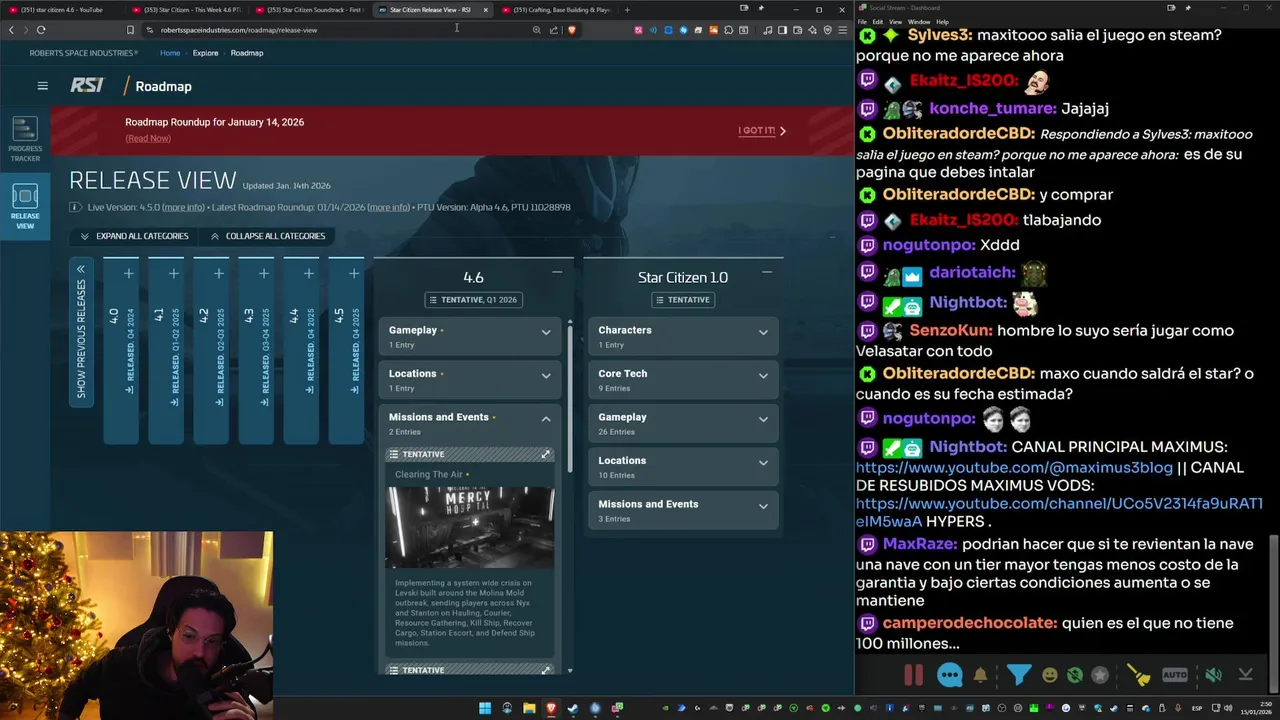Click Explore in the breadcrumb

coord(205,53)
